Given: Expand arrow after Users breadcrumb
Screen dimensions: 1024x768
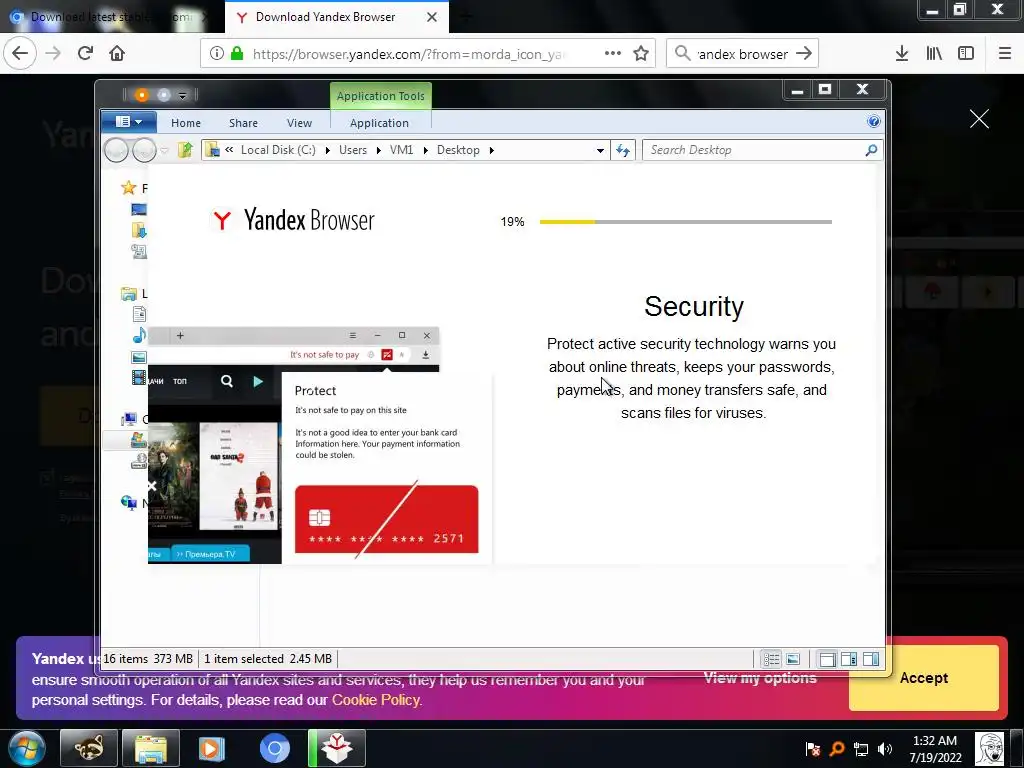Looking at the screenshot, I should (379, 151).
